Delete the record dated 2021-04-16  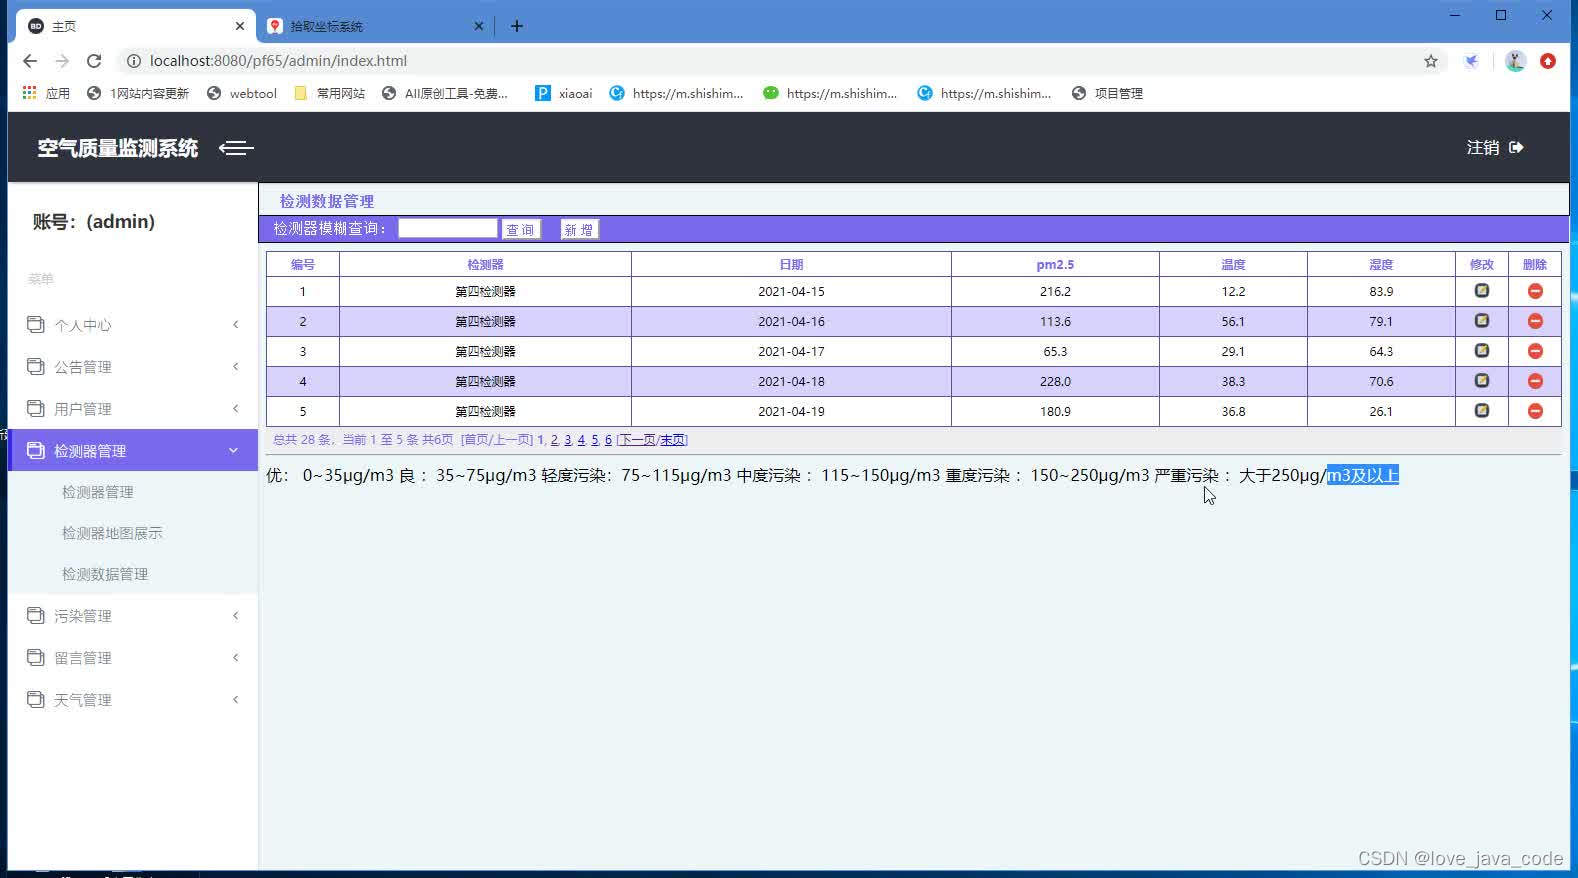(x=1535, y=321)
